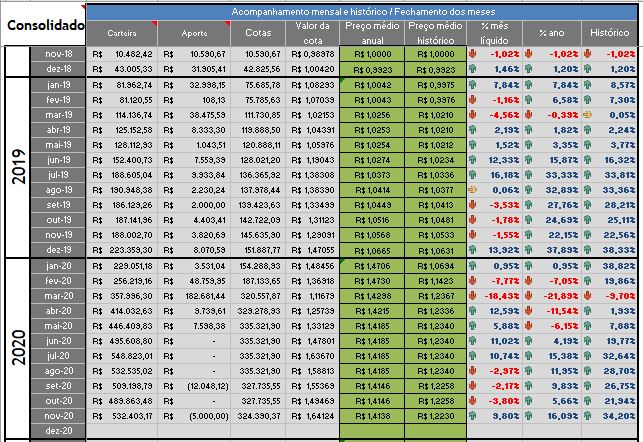The width and height of the screenshot is (643, 442).
Task: Select the 38,82% Histórico cell for jan-20
Action: click(609, 266)
